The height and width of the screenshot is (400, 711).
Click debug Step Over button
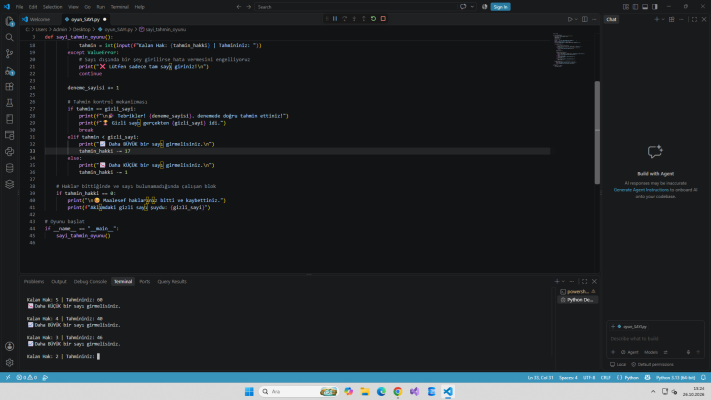[345, 19]
